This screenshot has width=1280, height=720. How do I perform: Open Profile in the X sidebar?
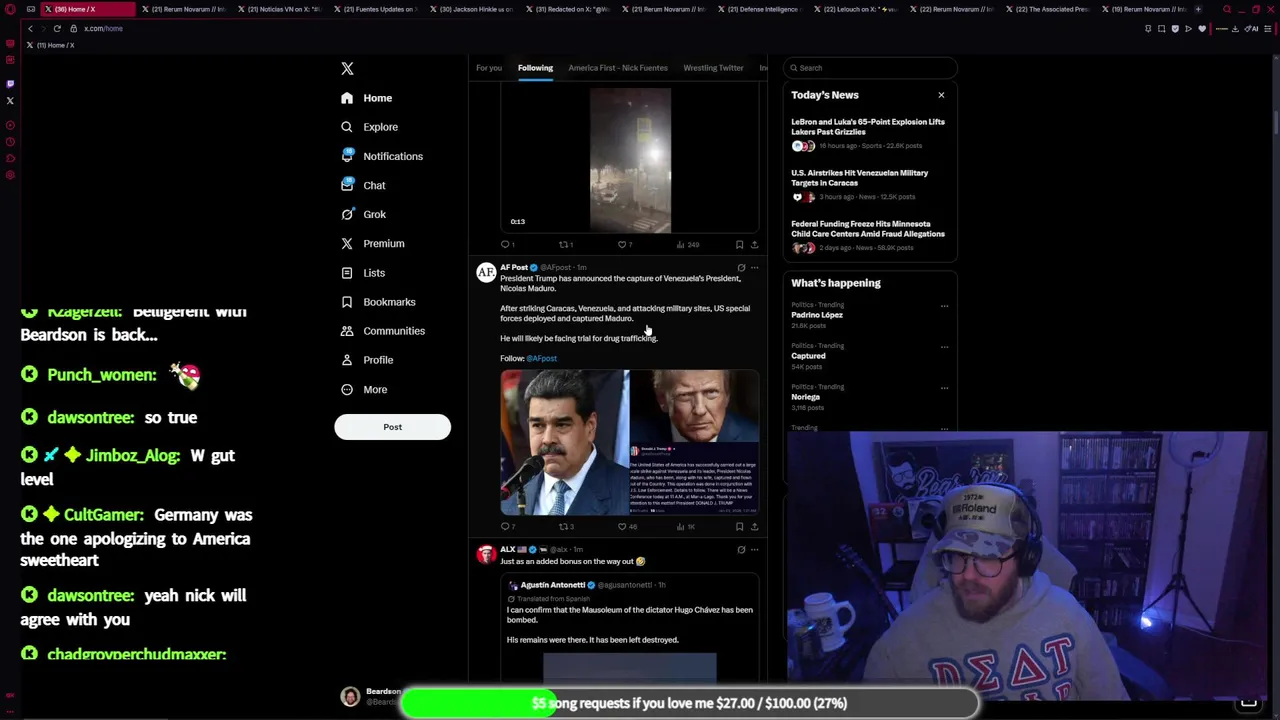pyautogui.click(x=367, y=359)
